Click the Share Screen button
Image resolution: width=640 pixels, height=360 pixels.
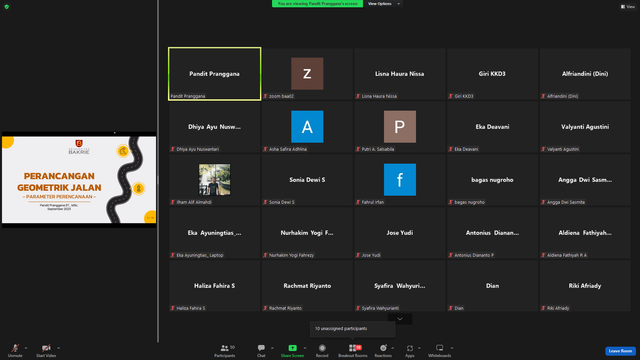(292, 350)
